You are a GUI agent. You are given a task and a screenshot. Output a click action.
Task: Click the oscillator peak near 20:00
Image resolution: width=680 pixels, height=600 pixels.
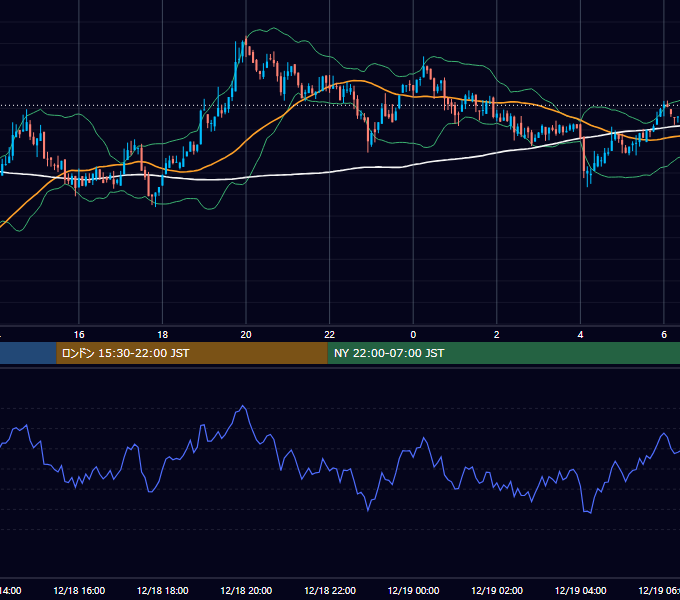[243, 406]
